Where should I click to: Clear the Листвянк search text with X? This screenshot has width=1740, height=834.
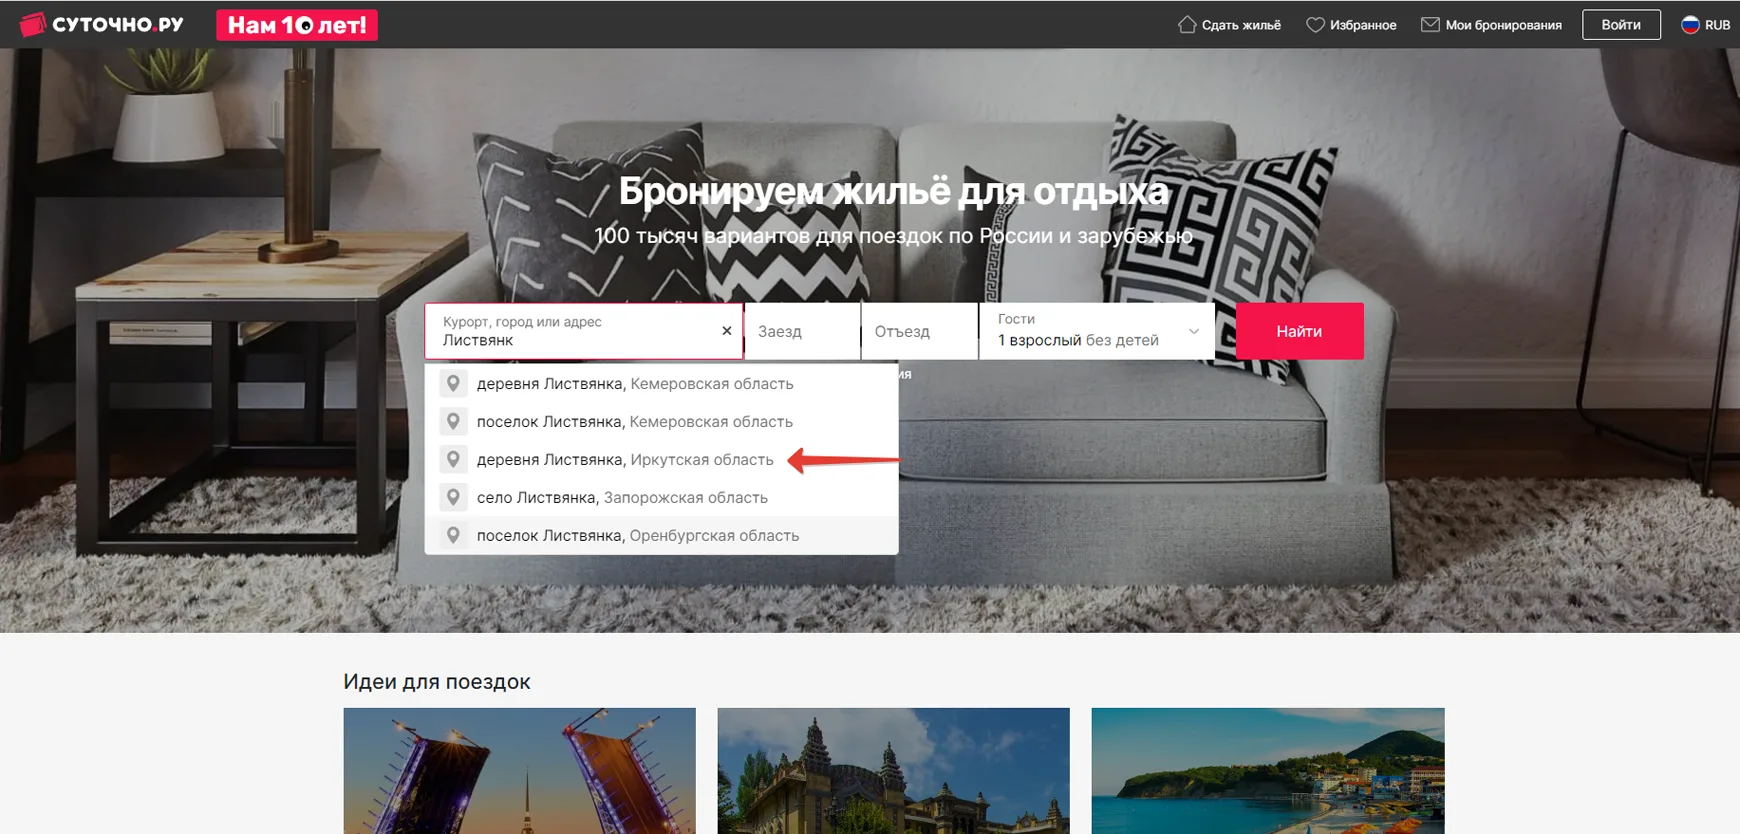727,331
